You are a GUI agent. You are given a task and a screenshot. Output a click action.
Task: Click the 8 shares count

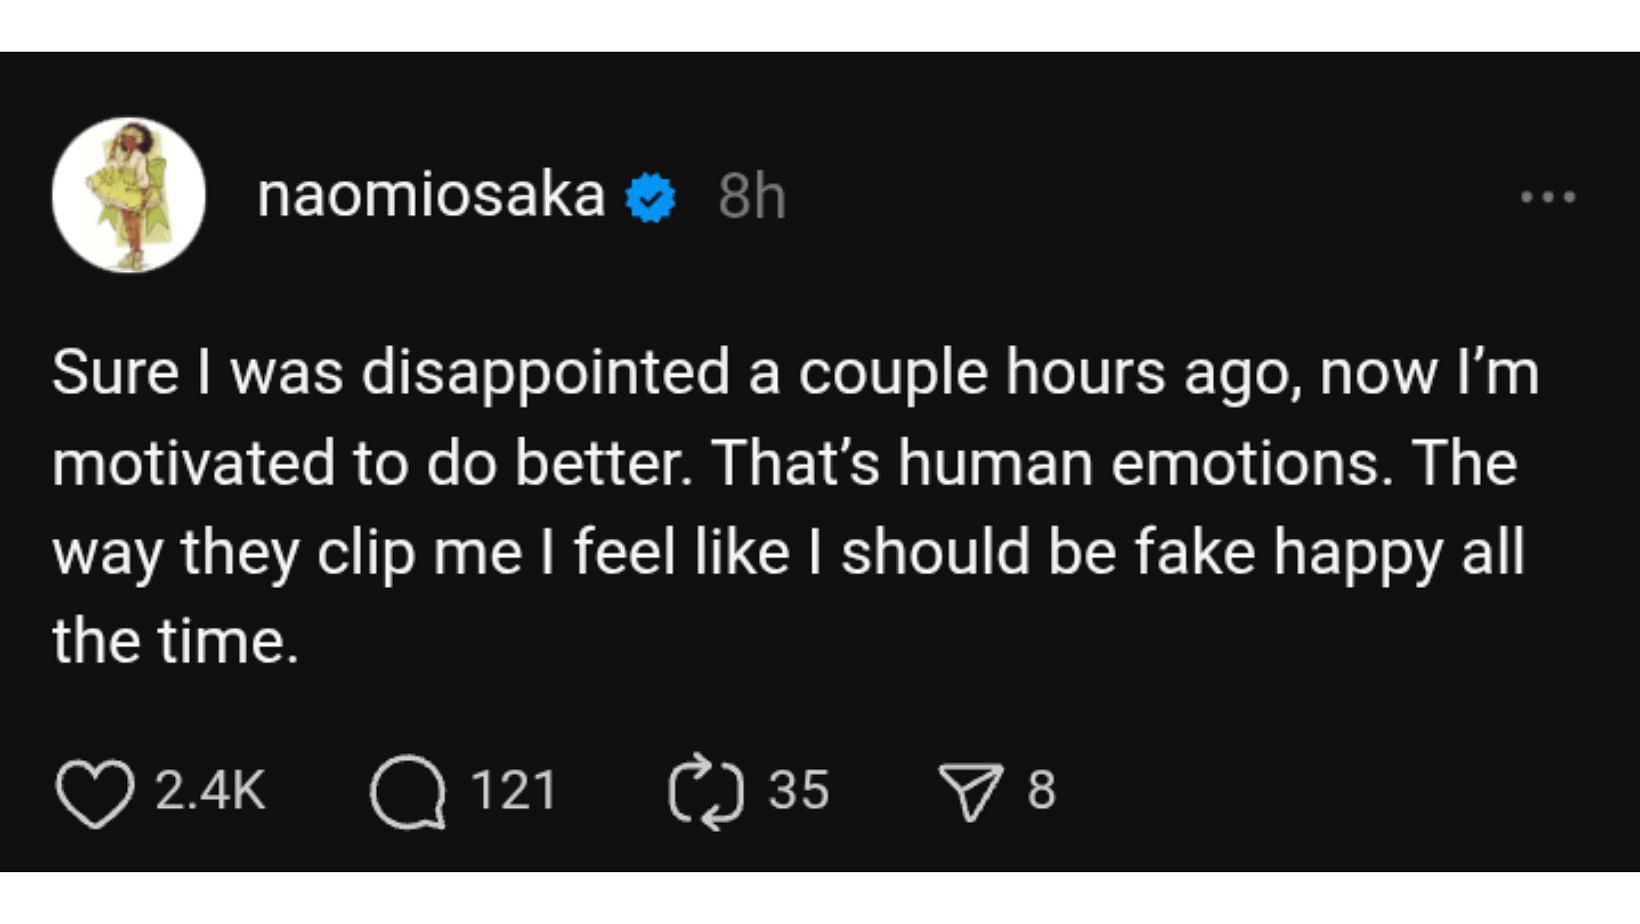click(x=1041, y=790)
